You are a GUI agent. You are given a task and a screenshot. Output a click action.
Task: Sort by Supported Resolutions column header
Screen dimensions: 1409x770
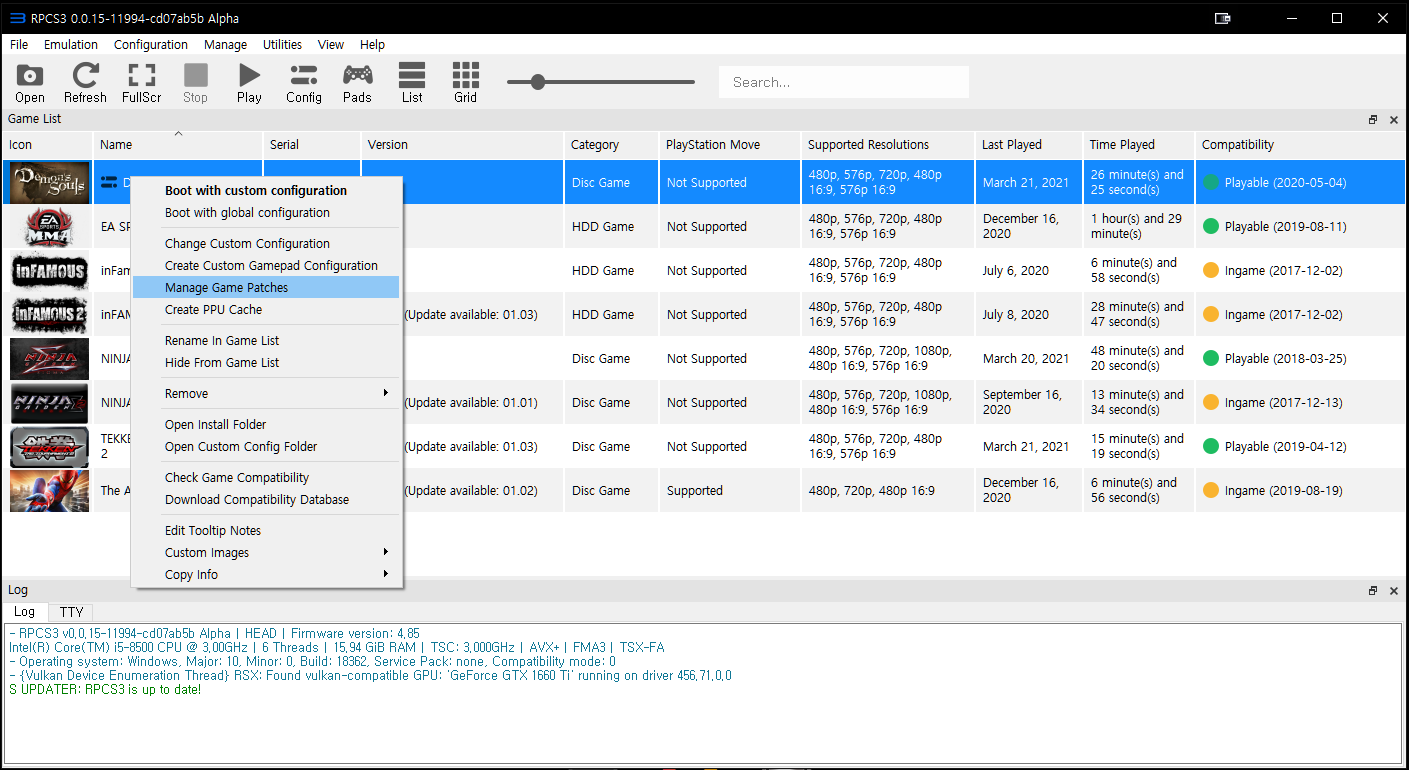pyautogui.click(x=888, y=144)
